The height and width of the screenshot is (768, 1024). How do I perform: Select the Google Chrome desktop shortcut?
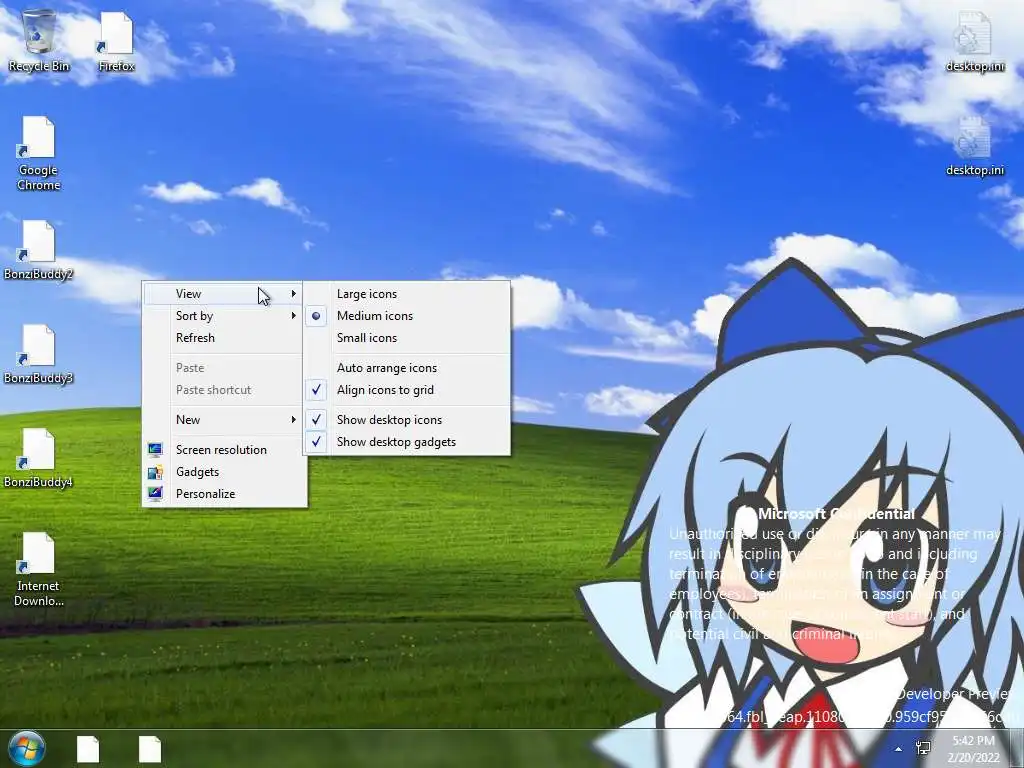(x=39, y=153)
